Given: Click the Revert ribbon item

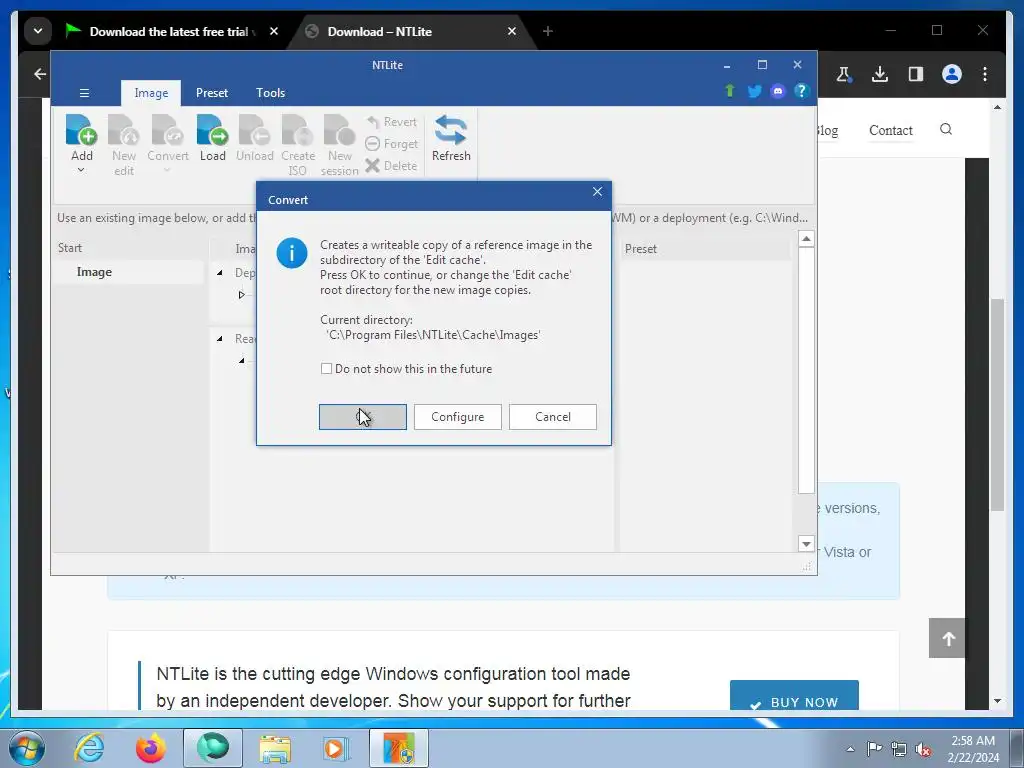Looking at the screenshot, I should [x=391, y=122].
